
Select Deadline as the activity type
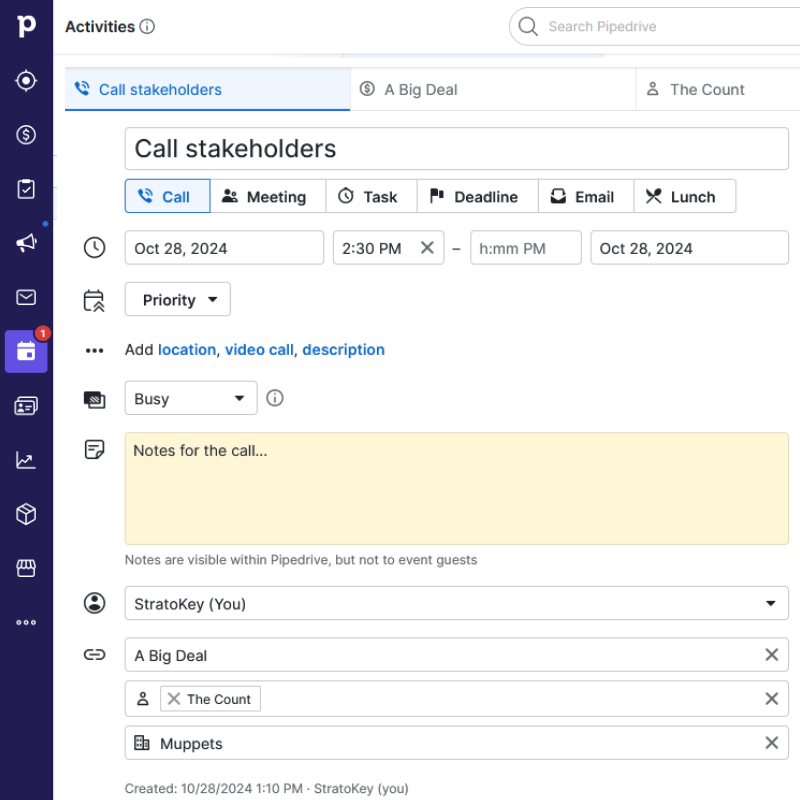[x=478, y=196]
